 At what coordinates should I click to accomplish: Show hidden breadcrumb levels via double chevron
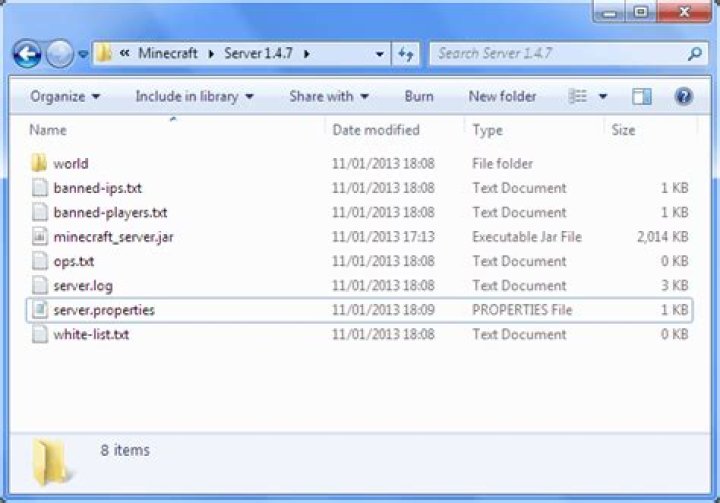point(124,53)
